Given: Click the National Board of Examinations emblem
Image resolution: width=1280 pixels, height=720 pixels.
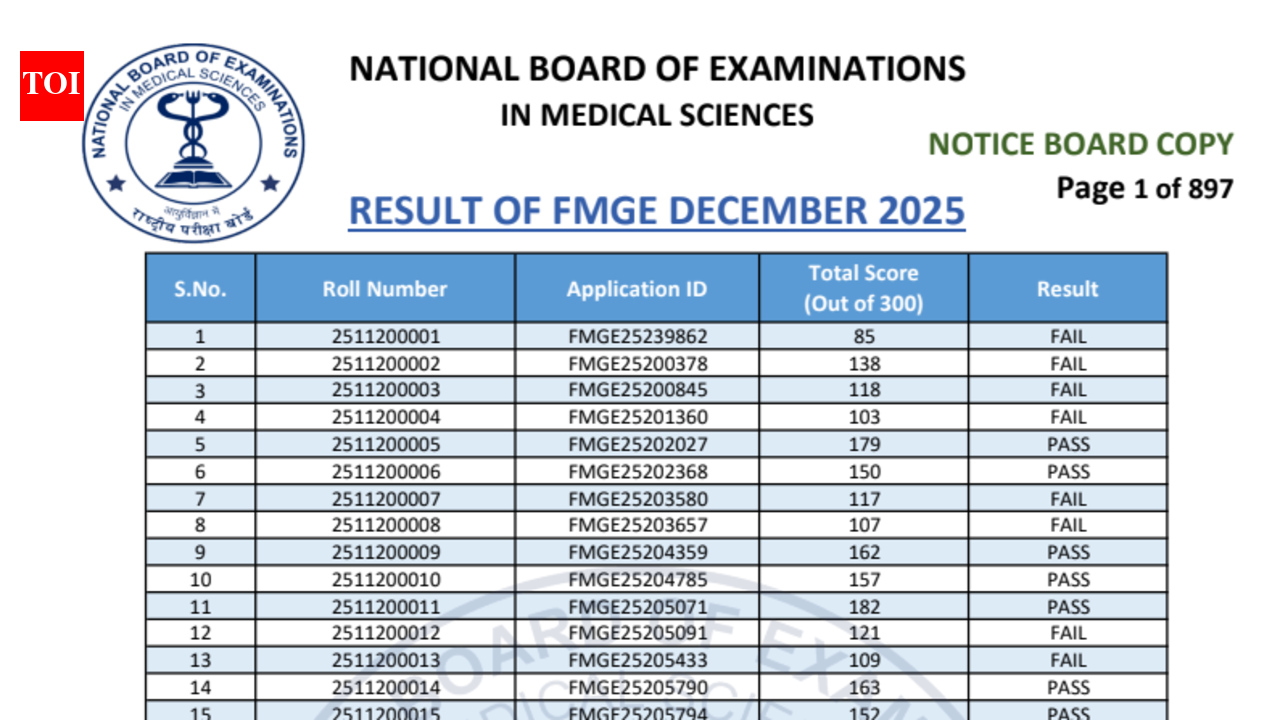Looking at the screenshot, I should pyautogui.click(x=194, y=143).
